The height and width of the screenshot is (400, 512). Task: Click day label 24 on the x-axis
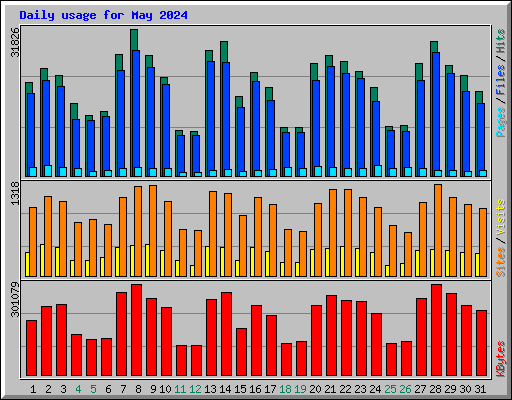click(375, 389)
